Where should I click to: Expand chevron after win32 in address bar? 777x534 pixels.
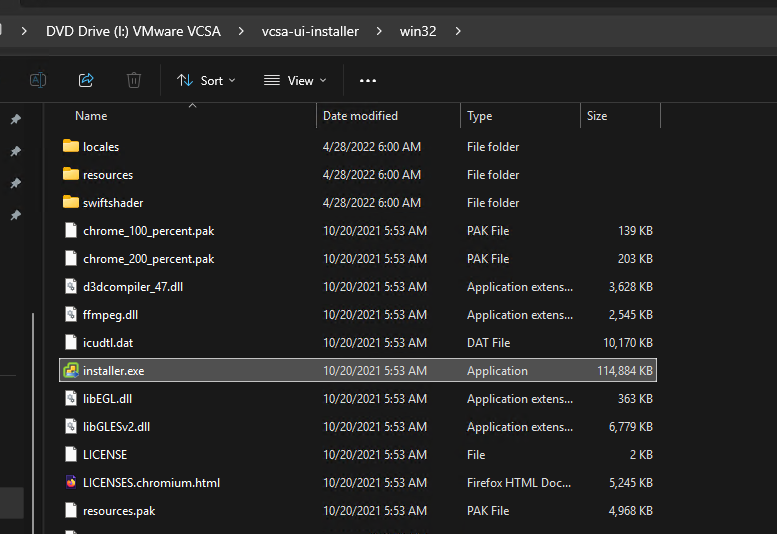click(458, 31)
